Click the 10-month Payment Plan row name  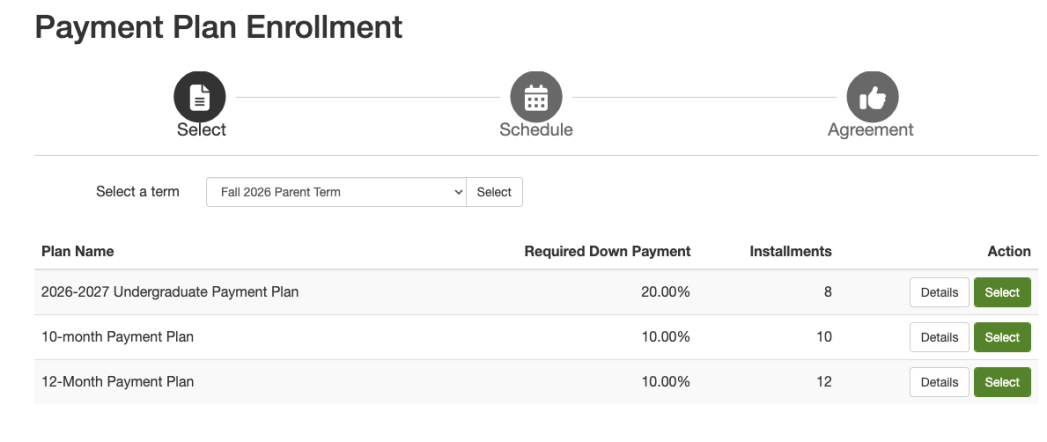pyautogui.click(x=118, y=337)
